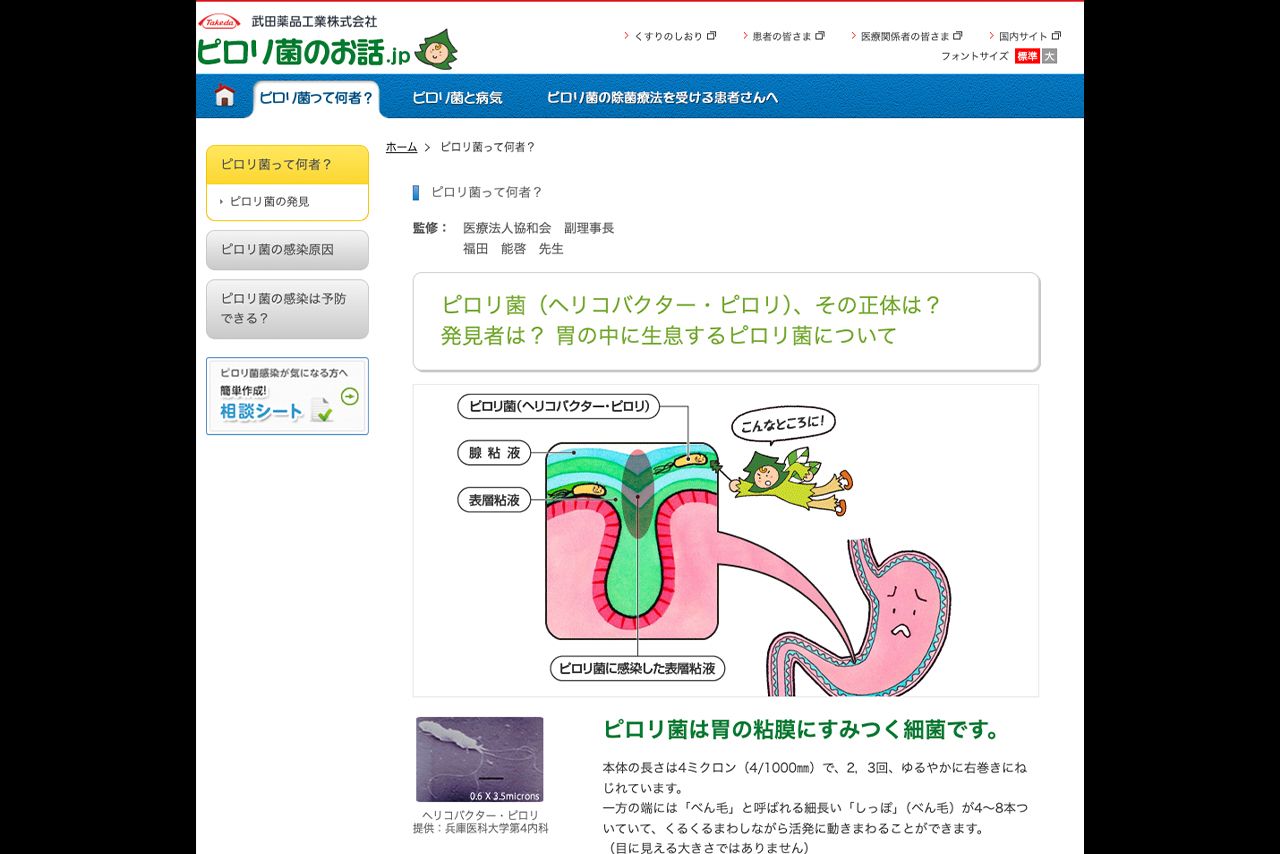Screen dimensions: 1280x854
Task: Open ピロリ菌の除菌療法を受ける患者さんへ tab
Action: pos(662,98)
